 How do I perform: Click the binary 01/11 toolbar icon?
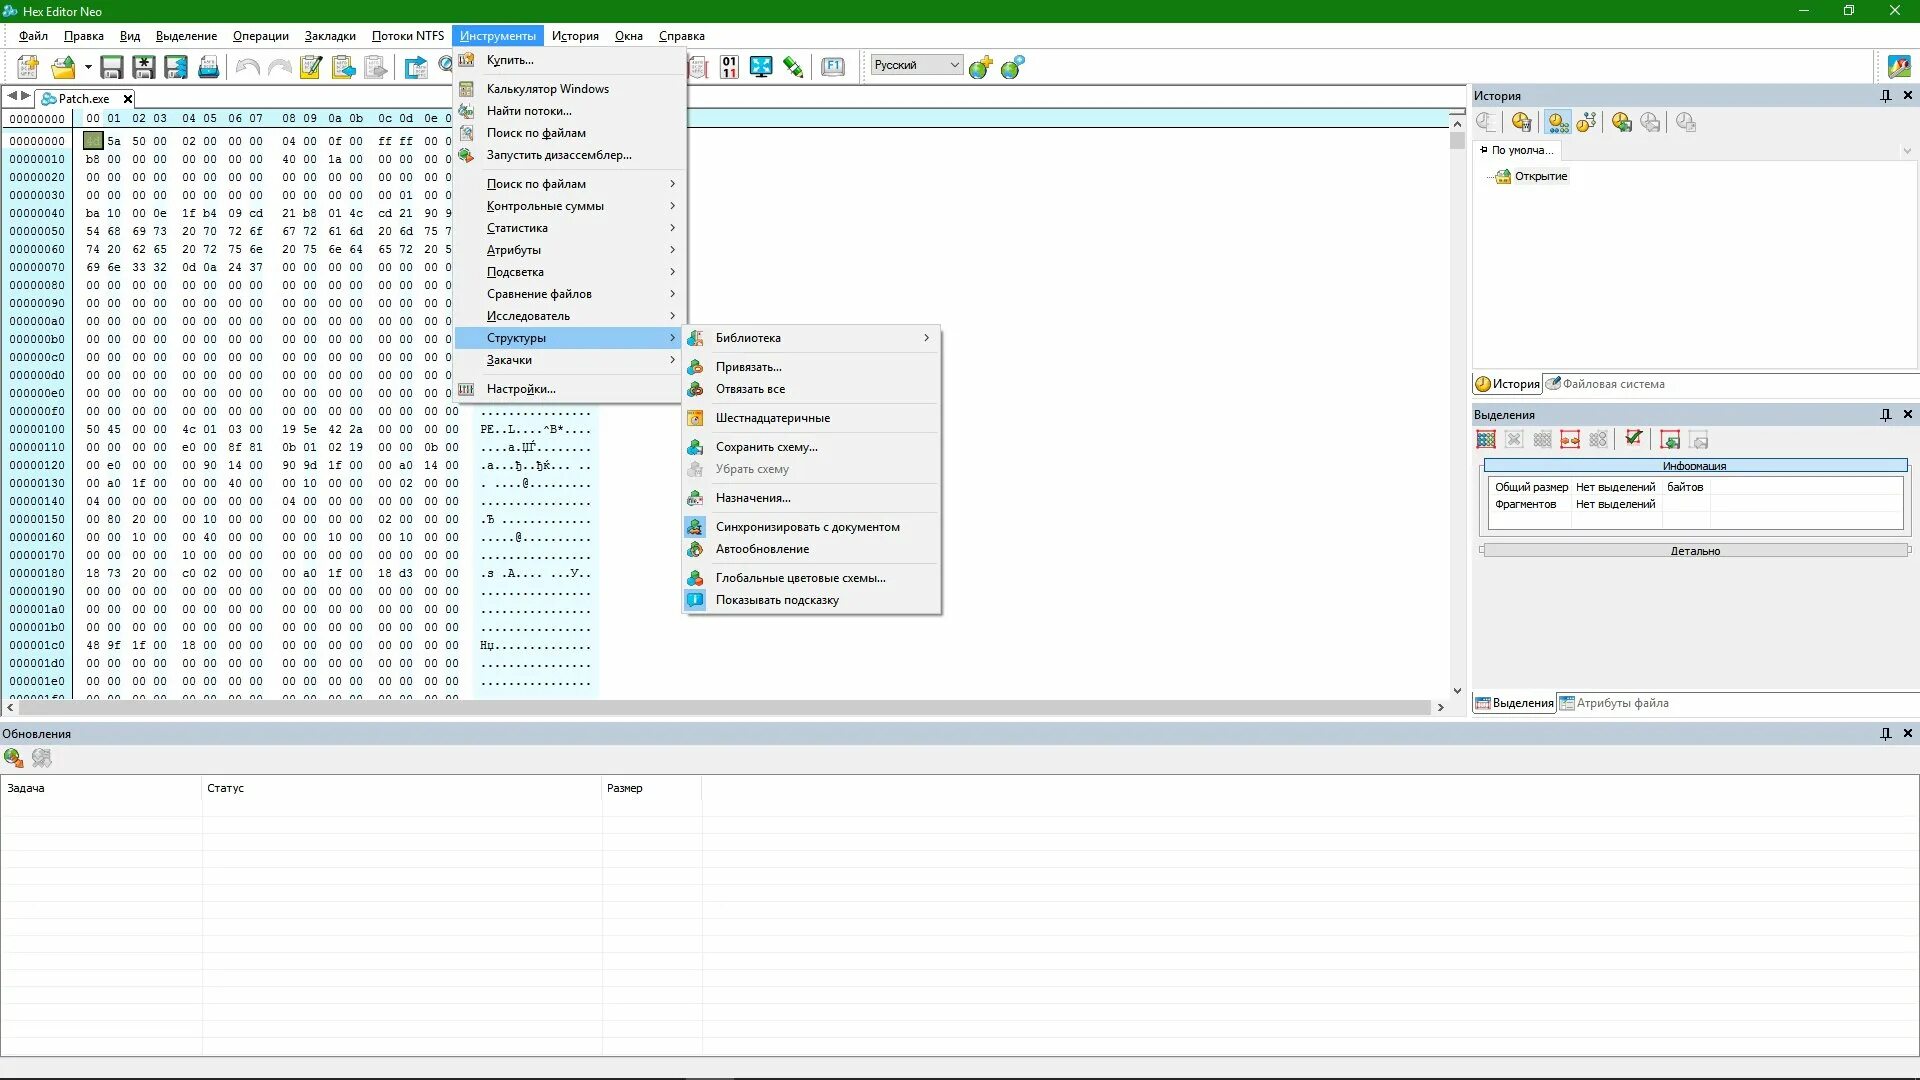tap(729, 67)
